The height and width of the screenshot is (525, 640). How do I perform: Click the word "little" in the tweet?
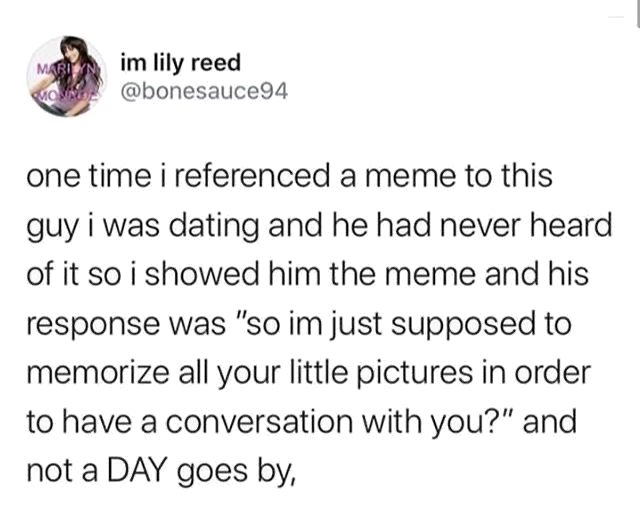pyautogui.click(x=319, y=372)
